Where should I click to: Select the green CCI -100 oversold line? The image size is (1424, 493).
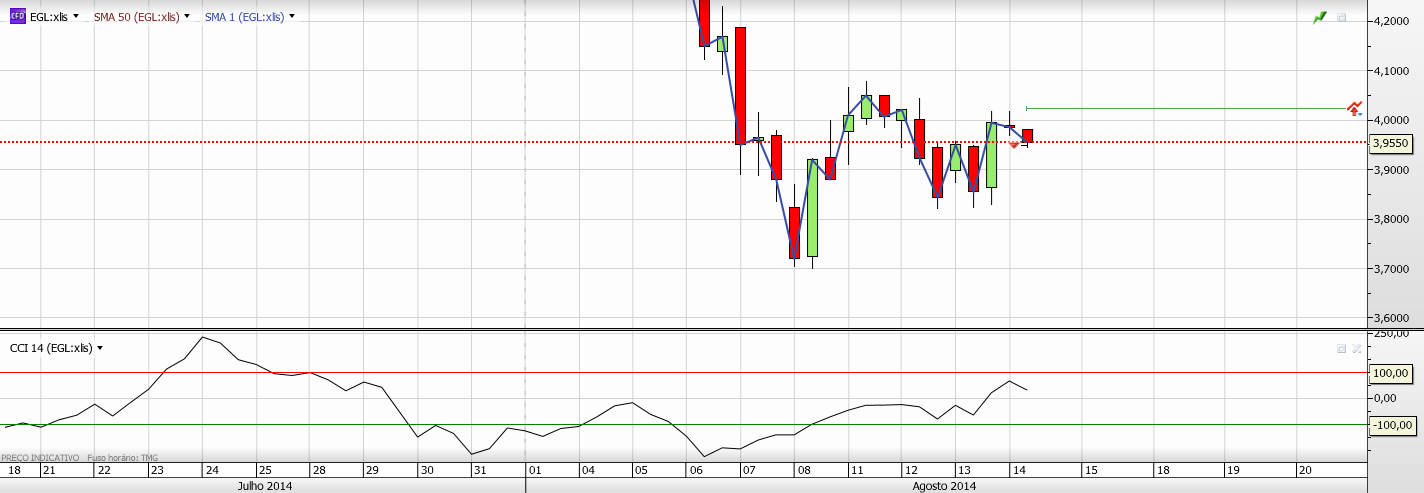coord(683,424)
